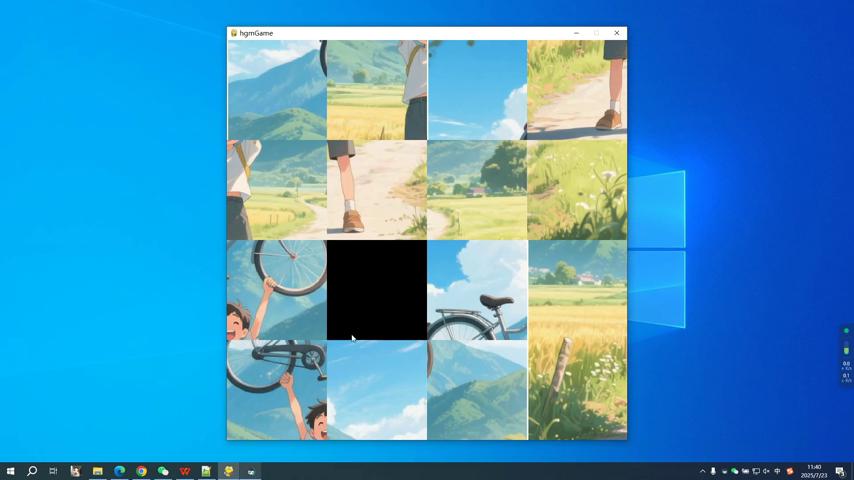This screenshot has width=854, height=480.
Task: Expand the hidden system tray icons
Action: (x=702, y=471)
